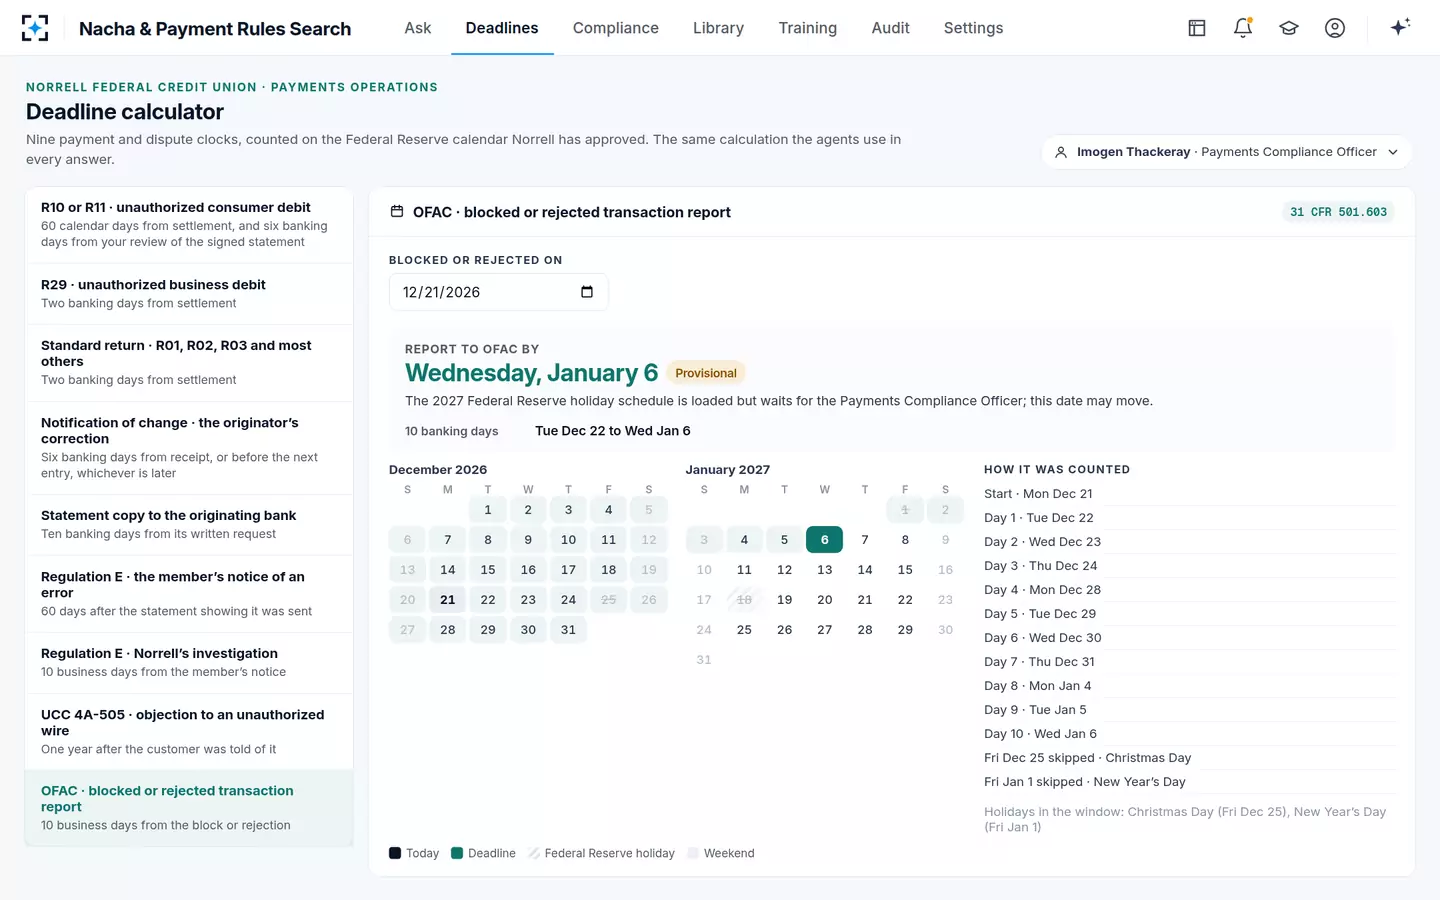
Task: Select R29 unauthorized business debit clock
Action: (x=189, y=293)
